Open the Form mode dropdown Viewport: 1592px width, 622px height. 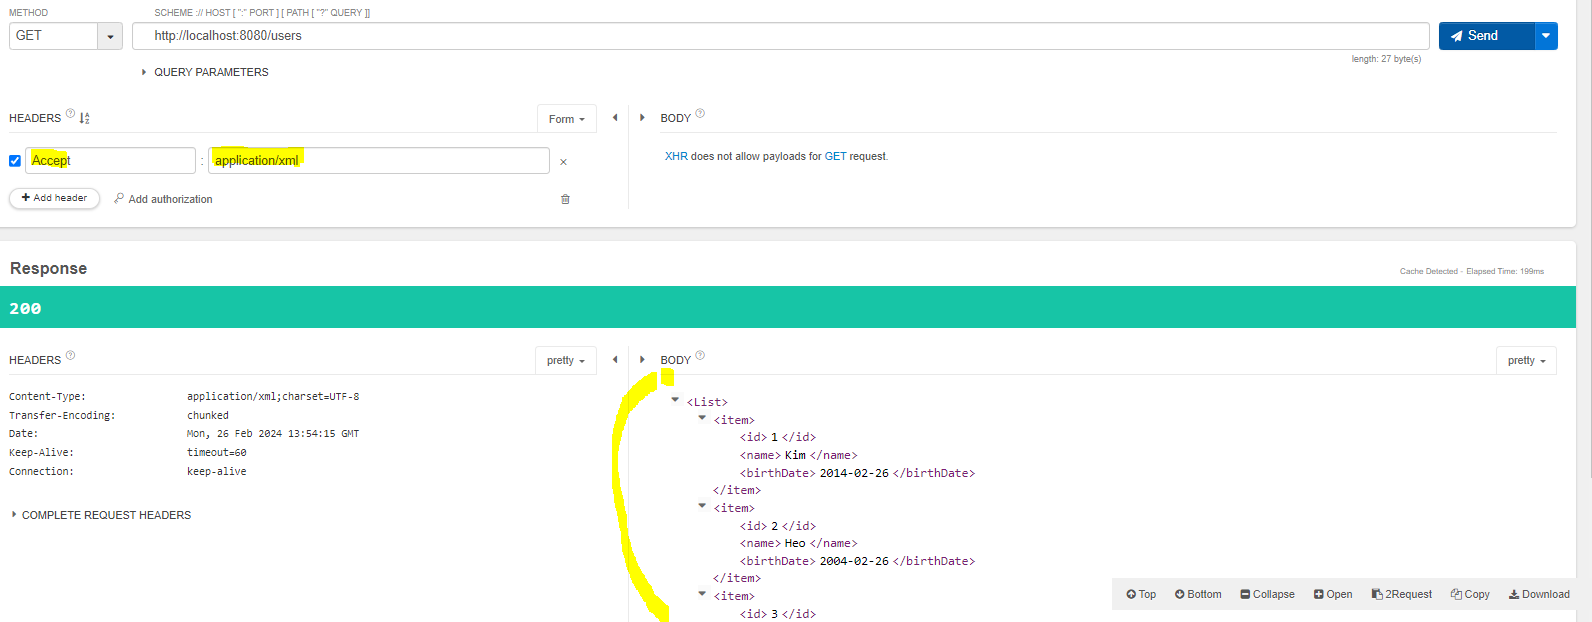567,119
